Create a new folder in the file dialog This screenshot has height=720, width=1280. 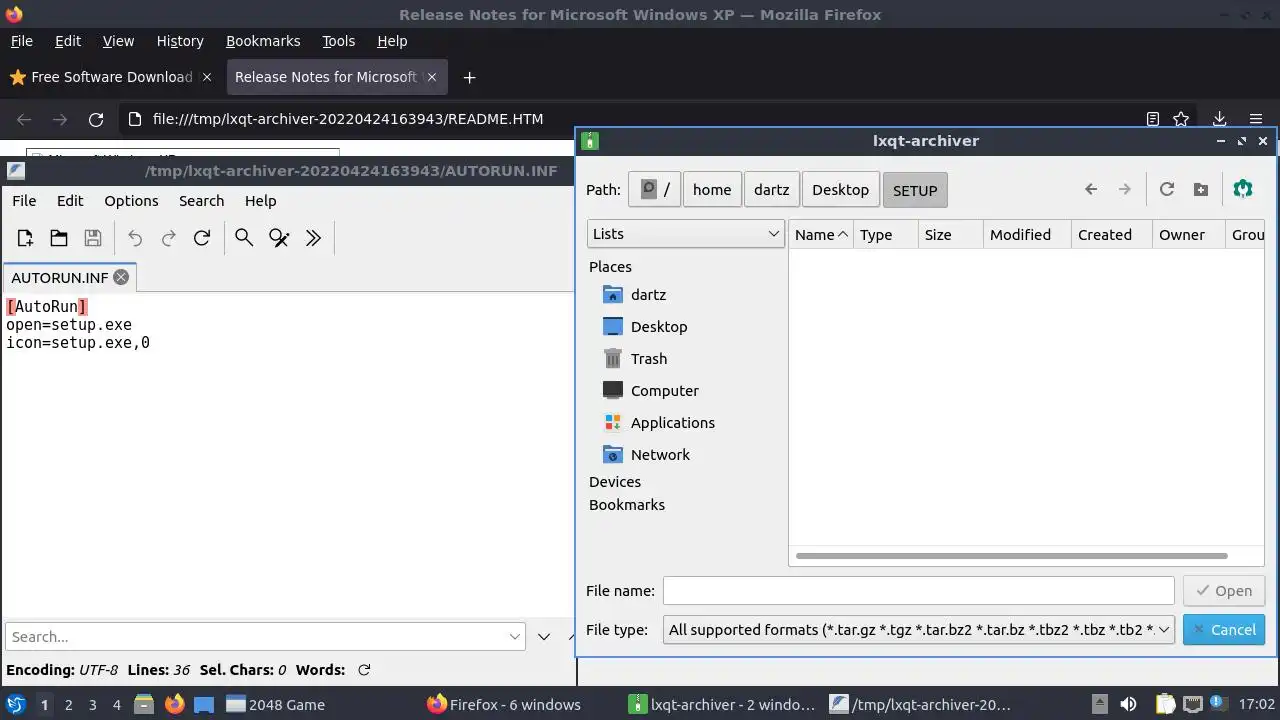click(1200, 189)
